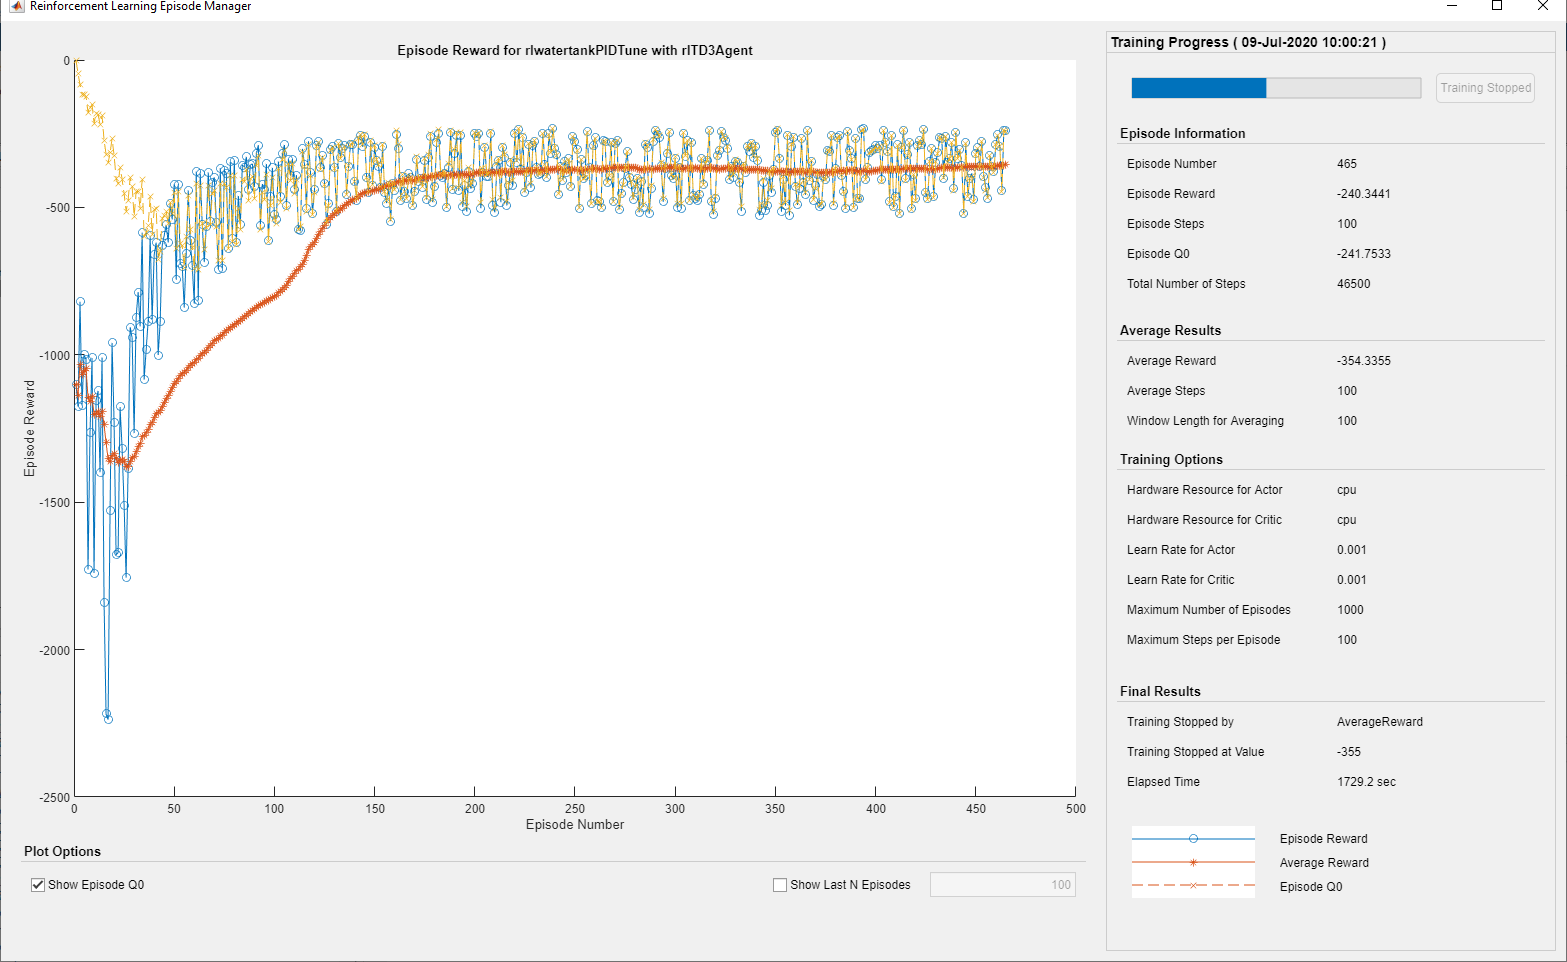Click the orange star Average Reward legend marker
Screen dimensions: 1567x962
click(1193, 862)
